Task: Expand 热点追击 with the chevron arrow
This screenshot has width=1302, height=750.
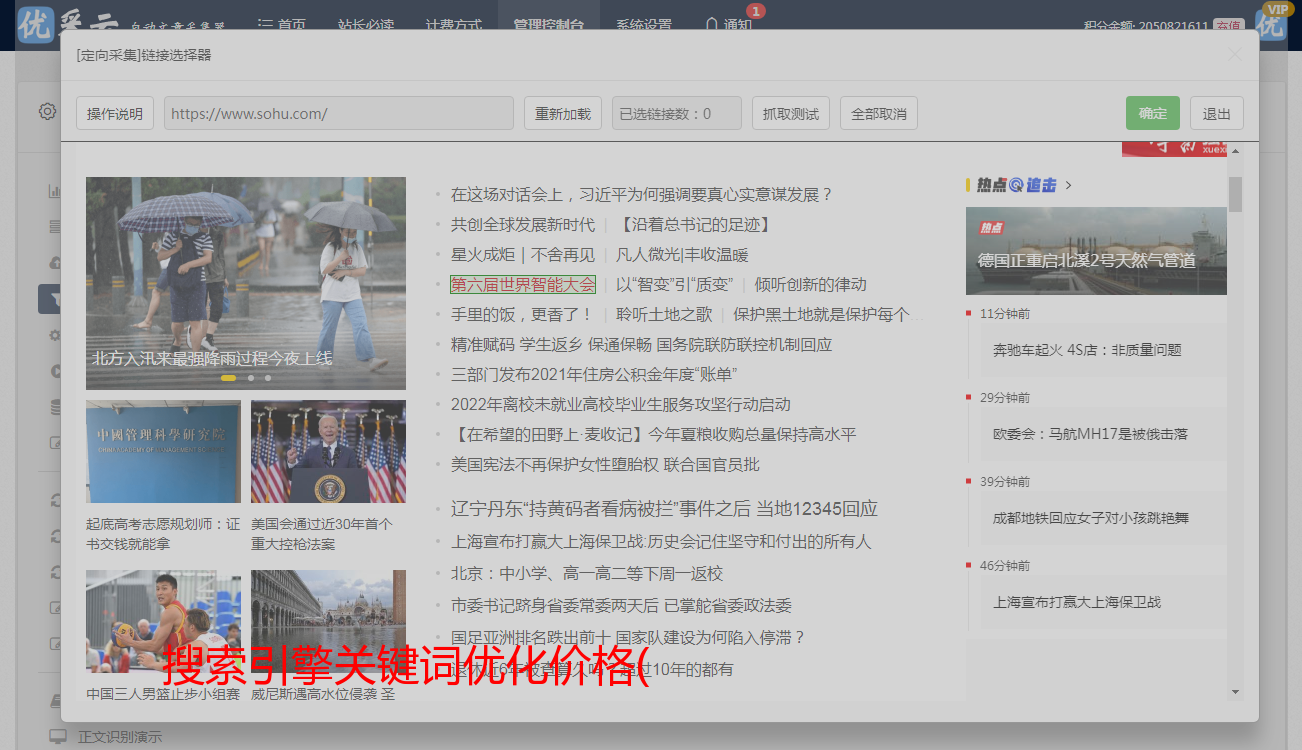Action: [1069, 185]
